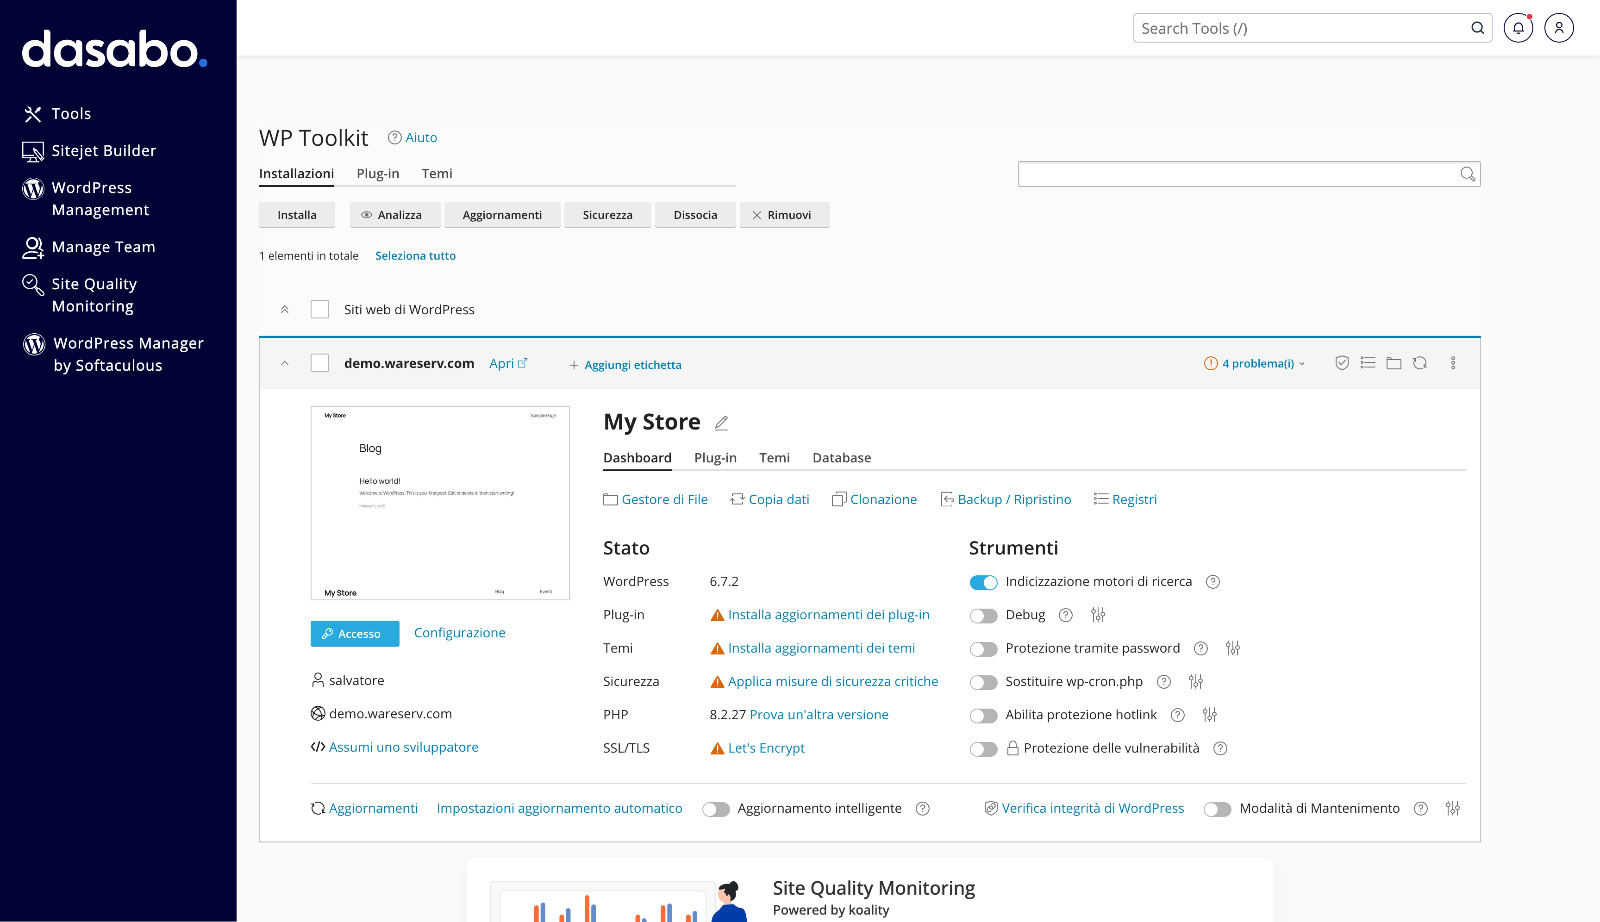The height and width of the screenshot is (922, 1600).
Task: Click help icon next to Indicizzazione motori di ricerca
Action: [1212, 582]
